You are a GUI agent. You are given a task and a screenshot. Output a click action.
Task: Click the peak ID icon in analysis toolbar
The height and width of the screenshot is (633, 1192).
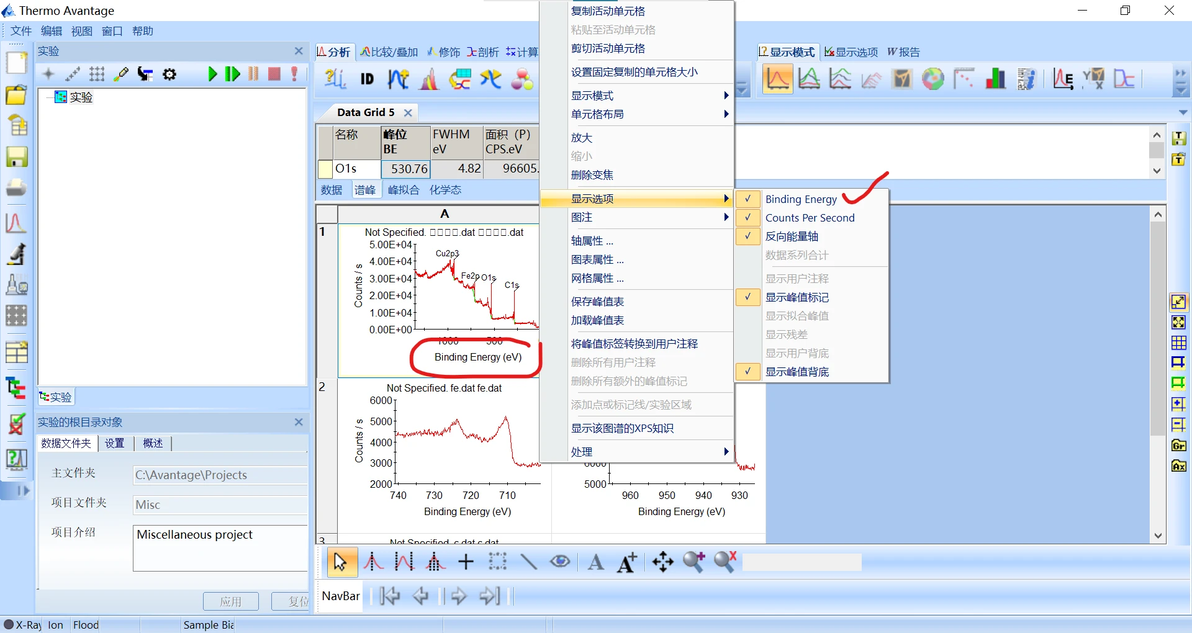click(x=367, y=78)
